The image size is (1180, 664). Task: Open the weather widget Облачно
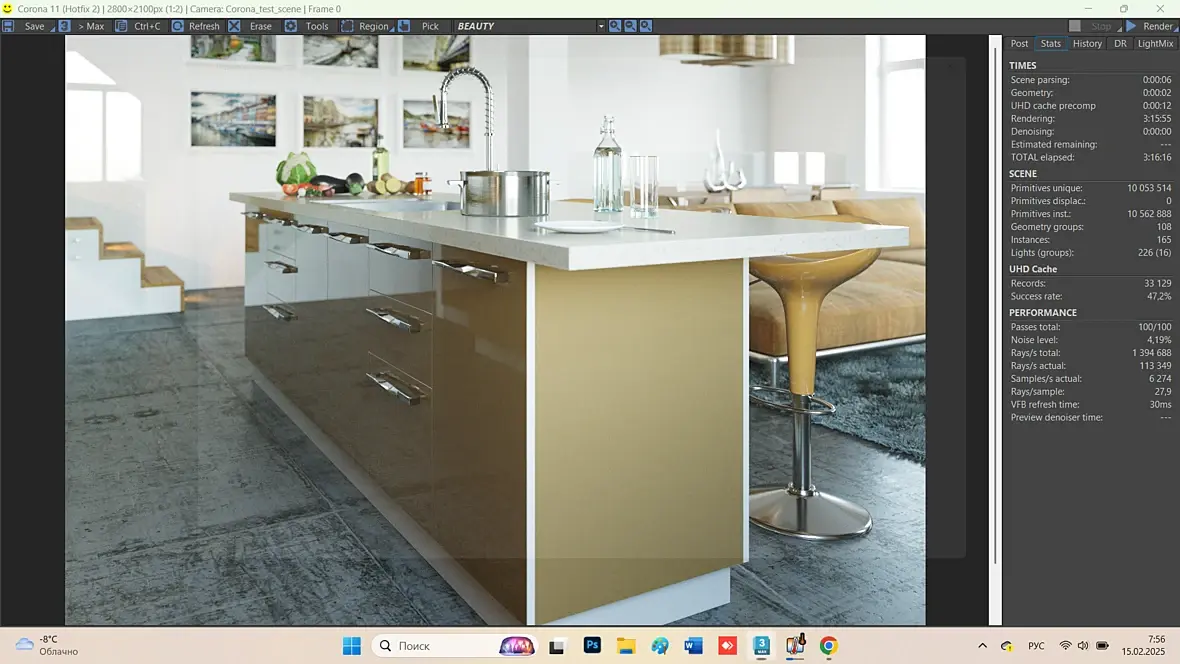tap(47, 645)
